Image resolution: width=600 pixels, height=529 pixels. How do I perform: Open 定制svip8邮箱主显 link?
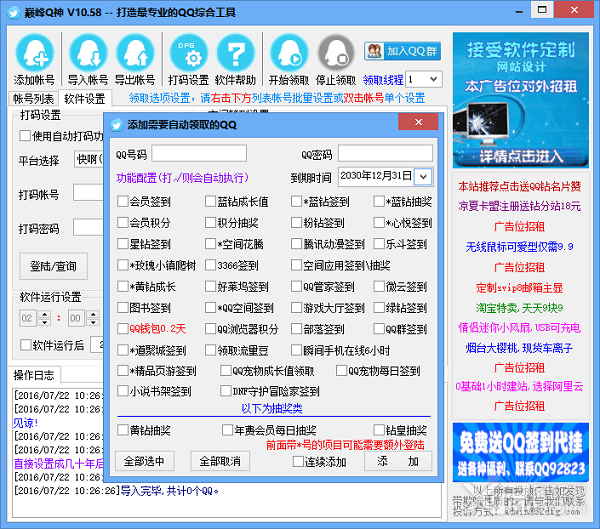coord(519,287)
